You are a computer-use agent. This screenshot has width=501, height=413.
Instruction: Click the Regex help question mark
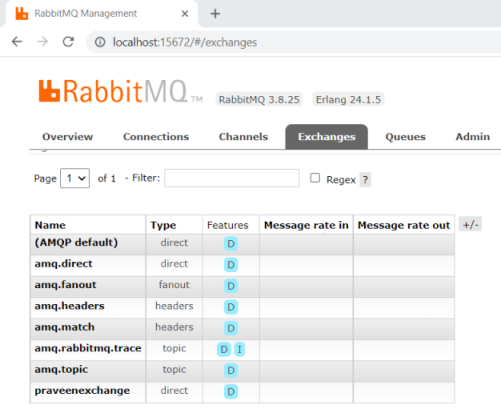365,180
